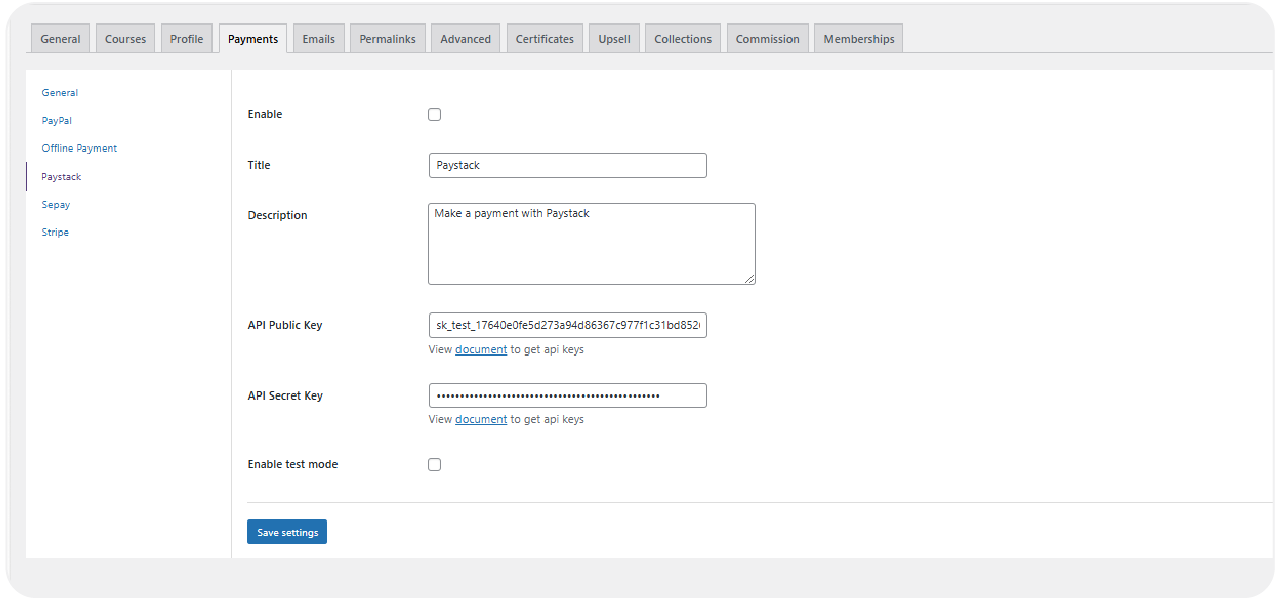
Task: Click the Save settings button
Action: tap(286, 531)
